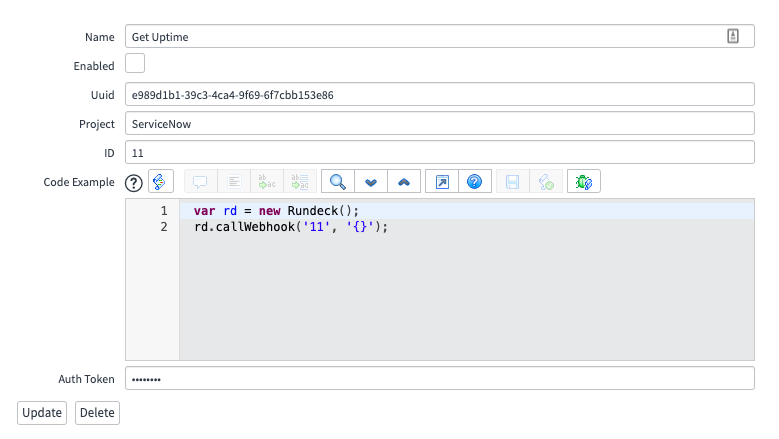Image resolution: width=779 pixels, height=439 pixels.
Task: Click the Delete button
Action: tap(97, 413)
